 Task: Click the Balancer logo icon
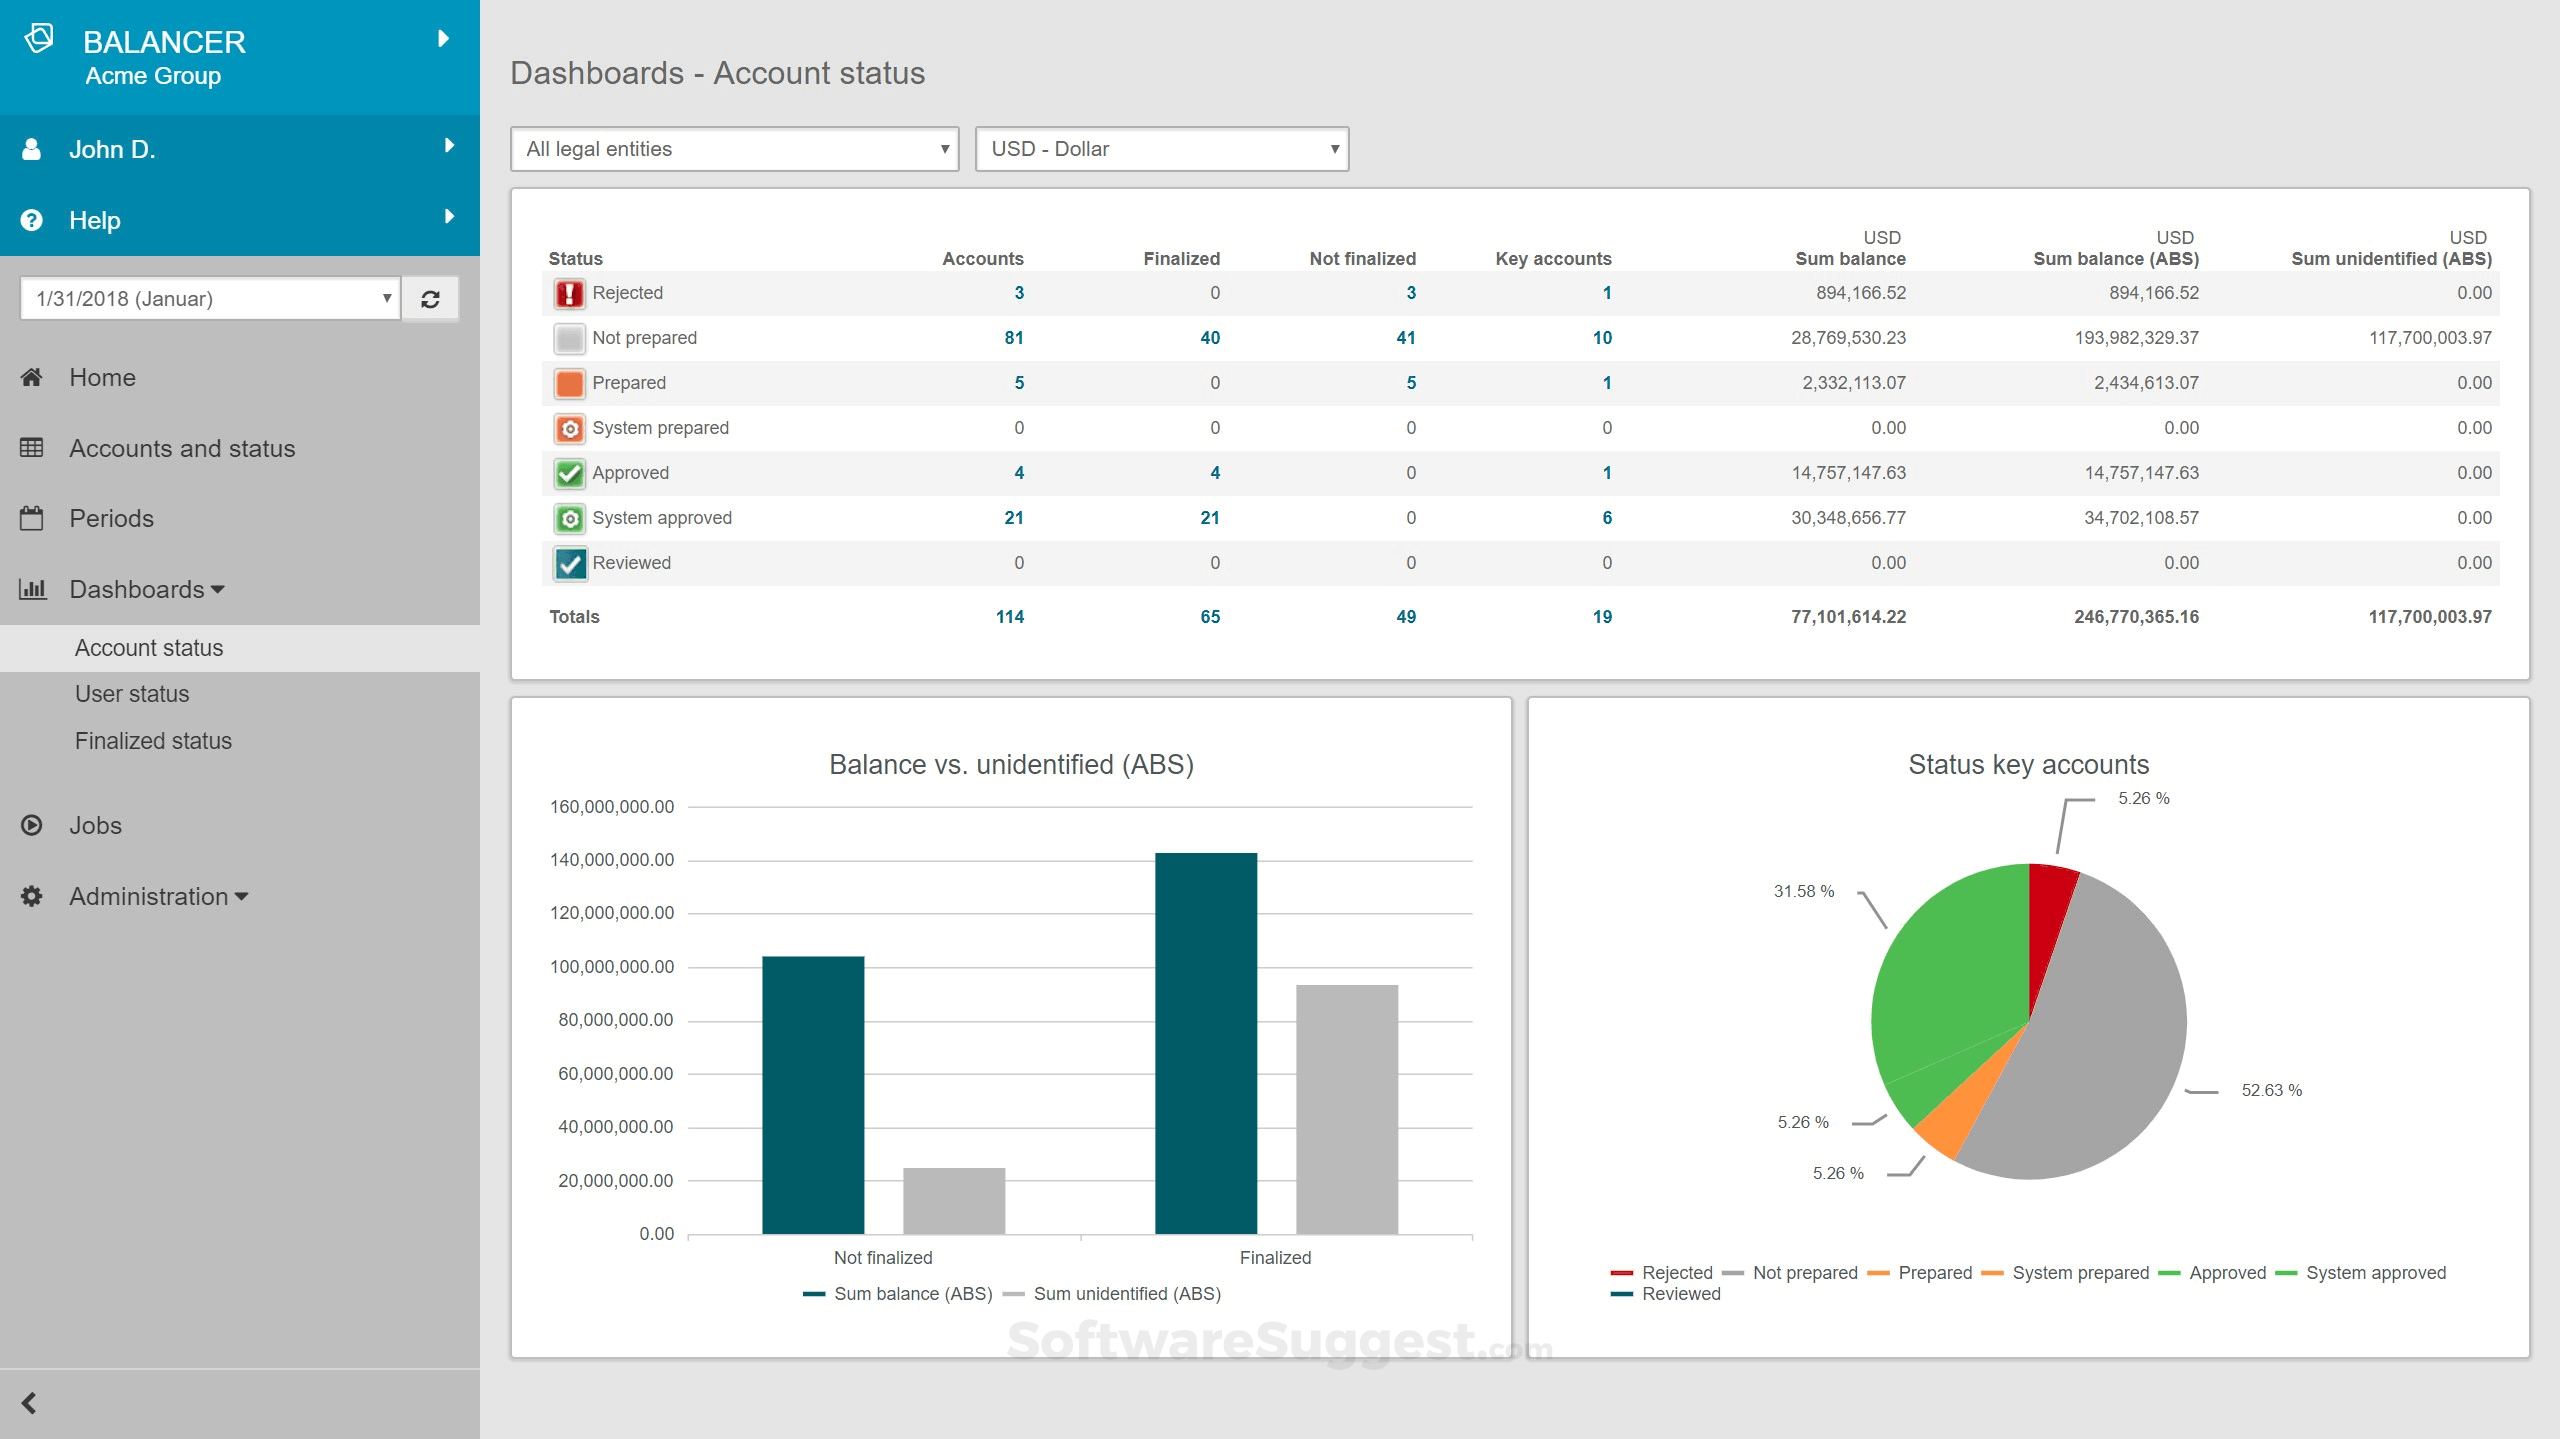40,40
